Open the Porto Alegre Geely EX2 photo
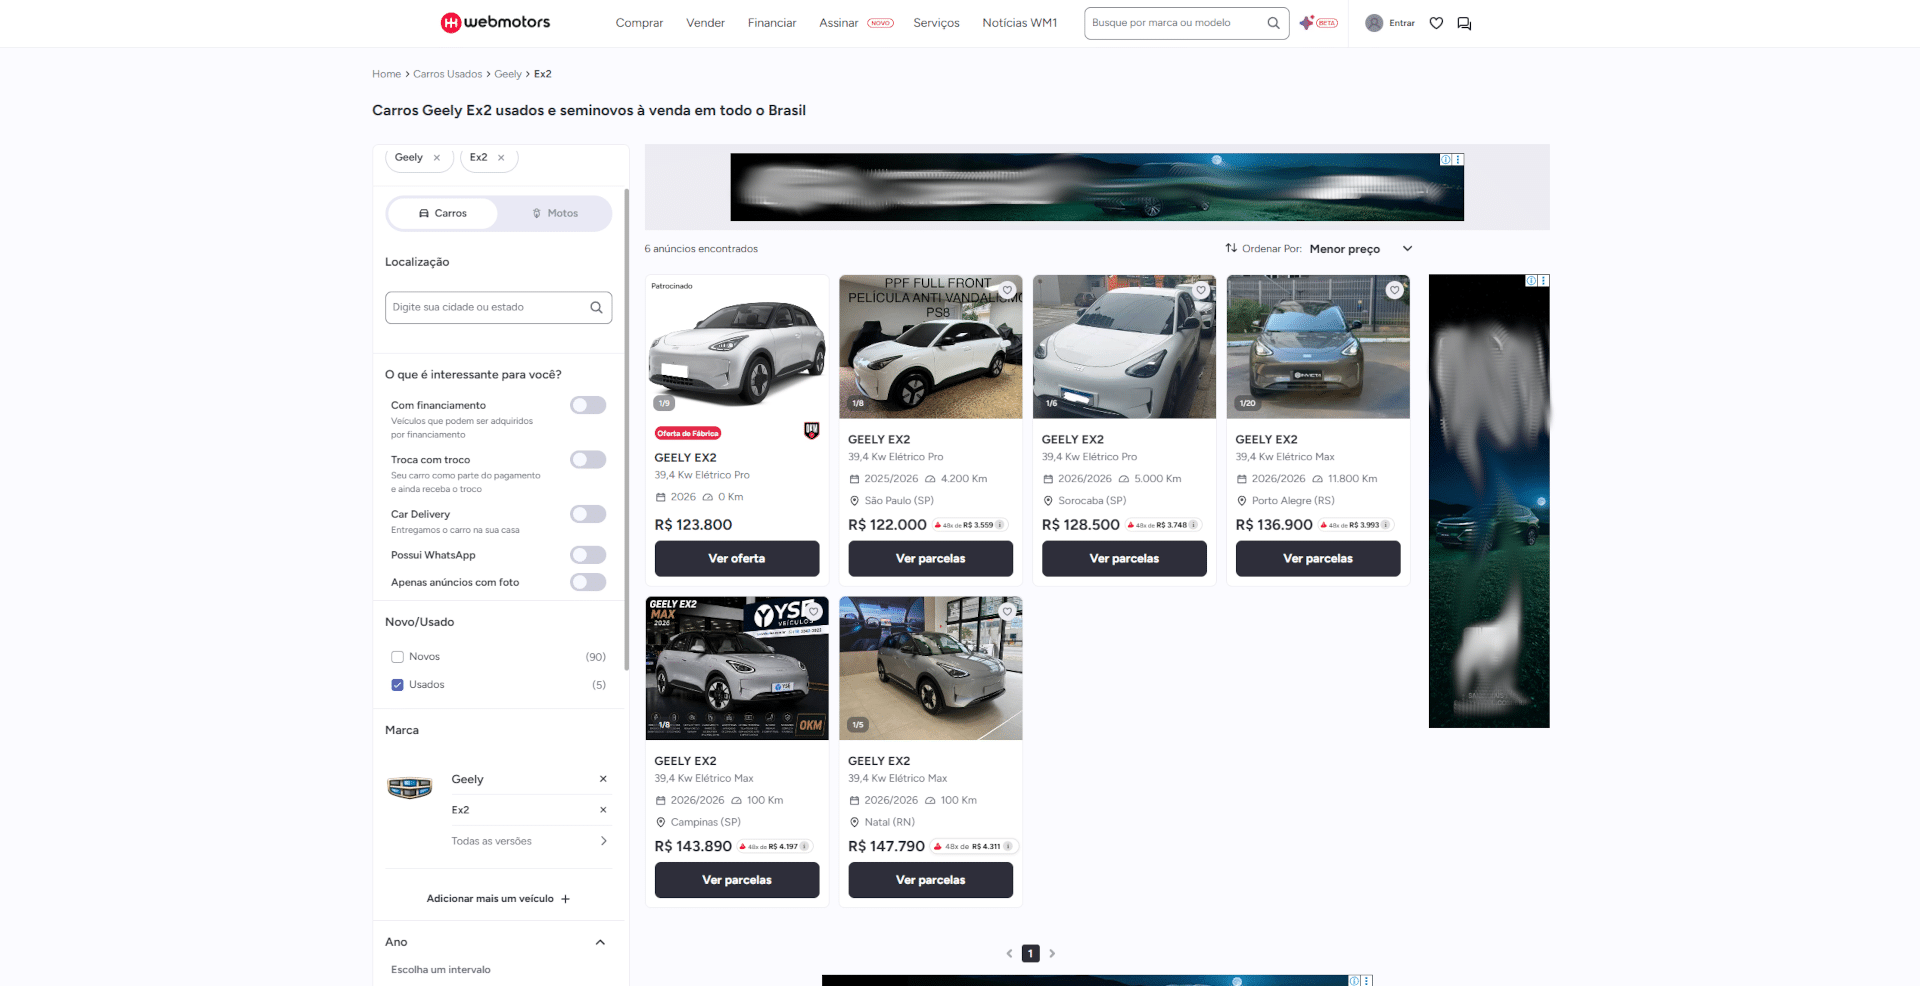 [1318, 347]
